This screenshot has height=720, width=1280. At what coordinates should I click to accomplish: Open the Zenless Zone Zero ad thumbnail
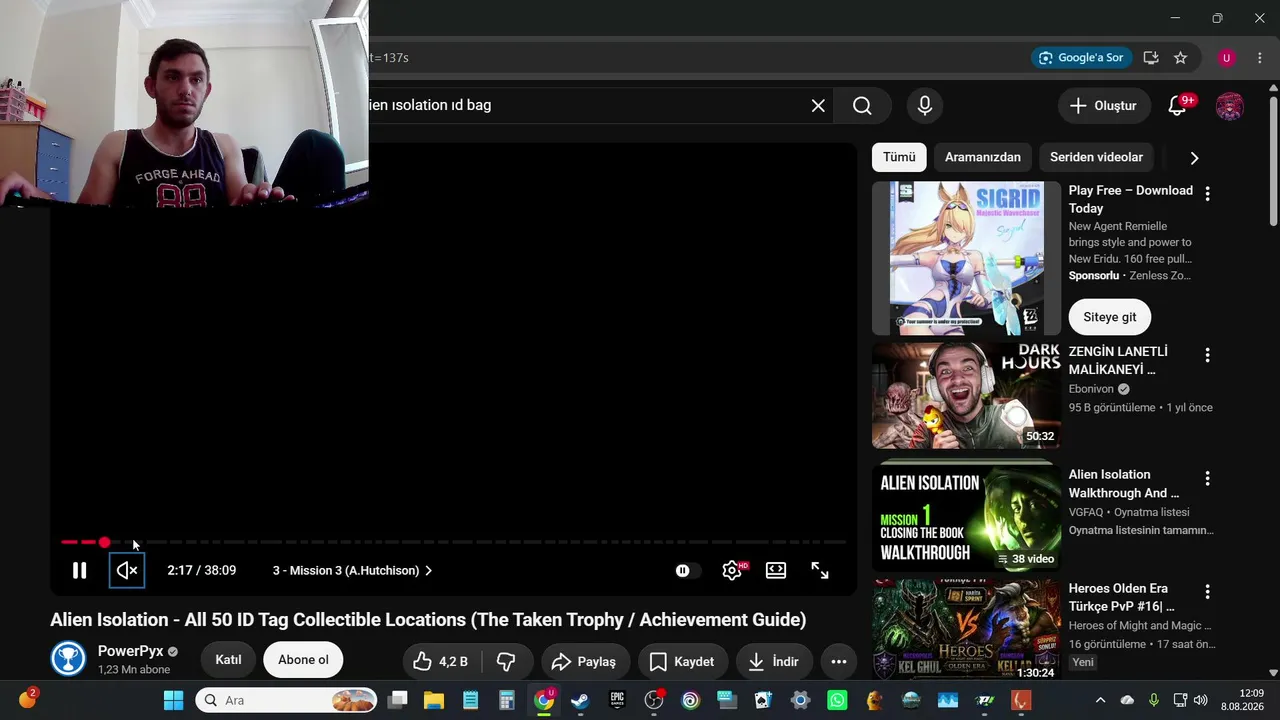[x=966, y=258]
